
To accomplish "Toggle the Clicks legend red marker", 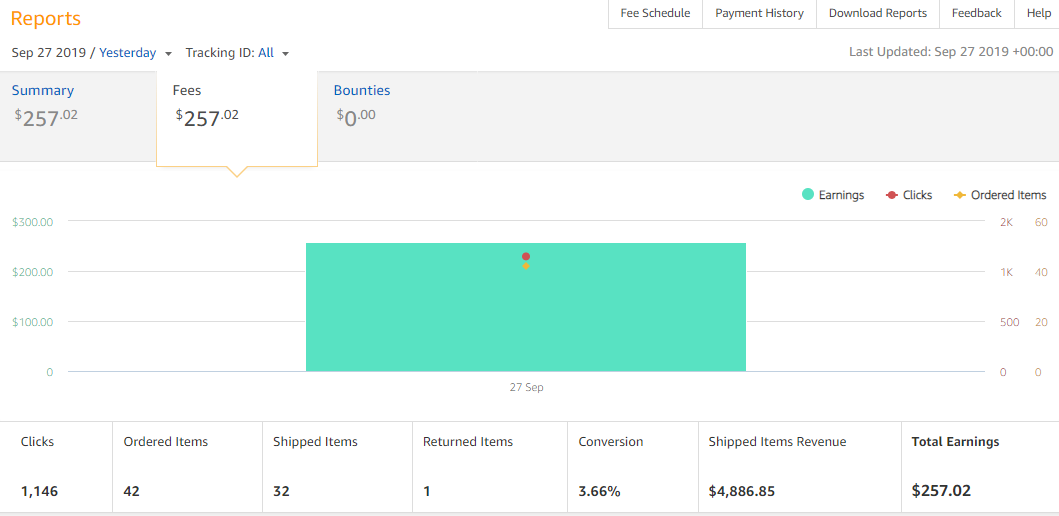I will point(891,195).
